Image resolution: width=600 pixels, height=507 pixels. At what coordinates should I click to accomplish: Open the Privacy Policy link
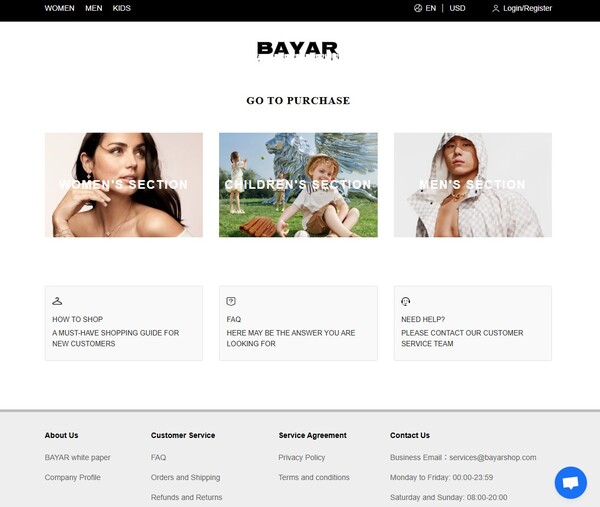[302, 457]
